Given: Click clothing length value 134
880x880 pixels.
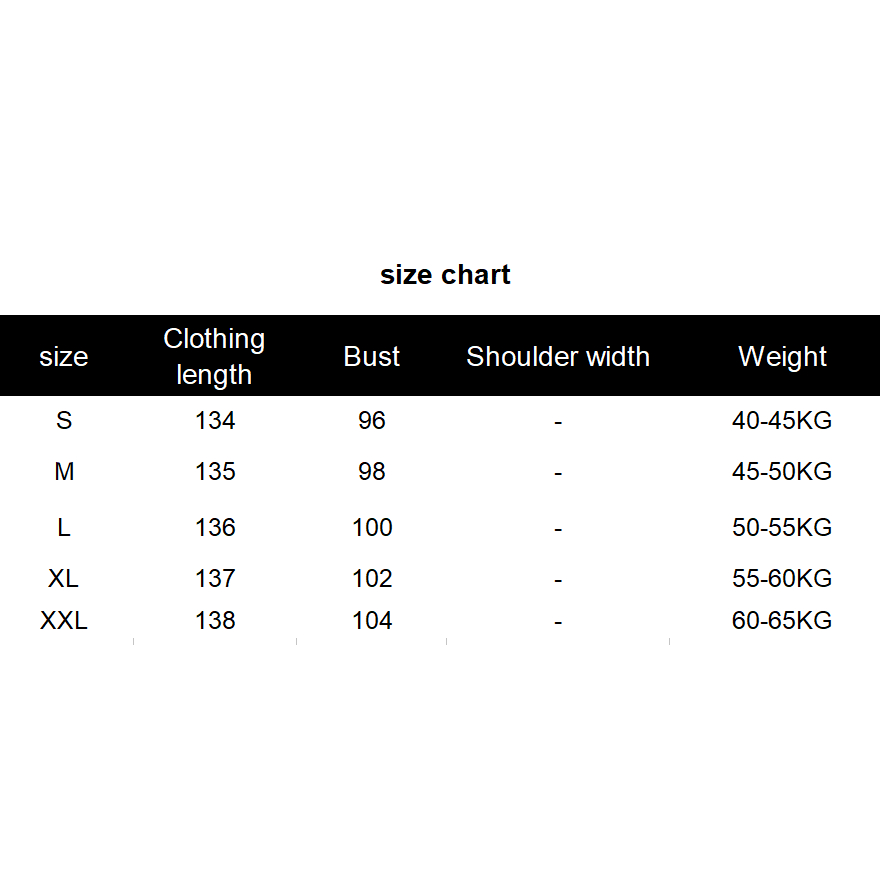Looking at the screenshot, I should coord(215,421).
